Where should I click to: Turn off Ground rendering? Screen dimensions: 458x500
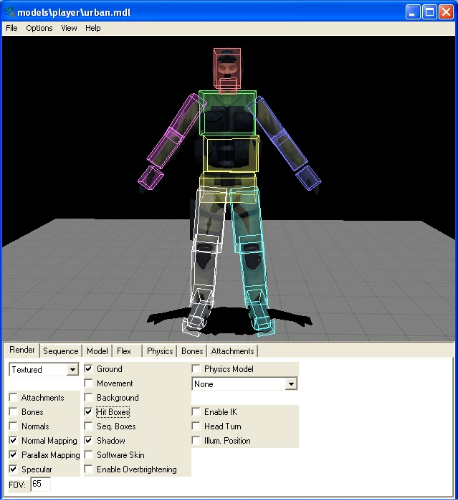click(x=89, y=369)
